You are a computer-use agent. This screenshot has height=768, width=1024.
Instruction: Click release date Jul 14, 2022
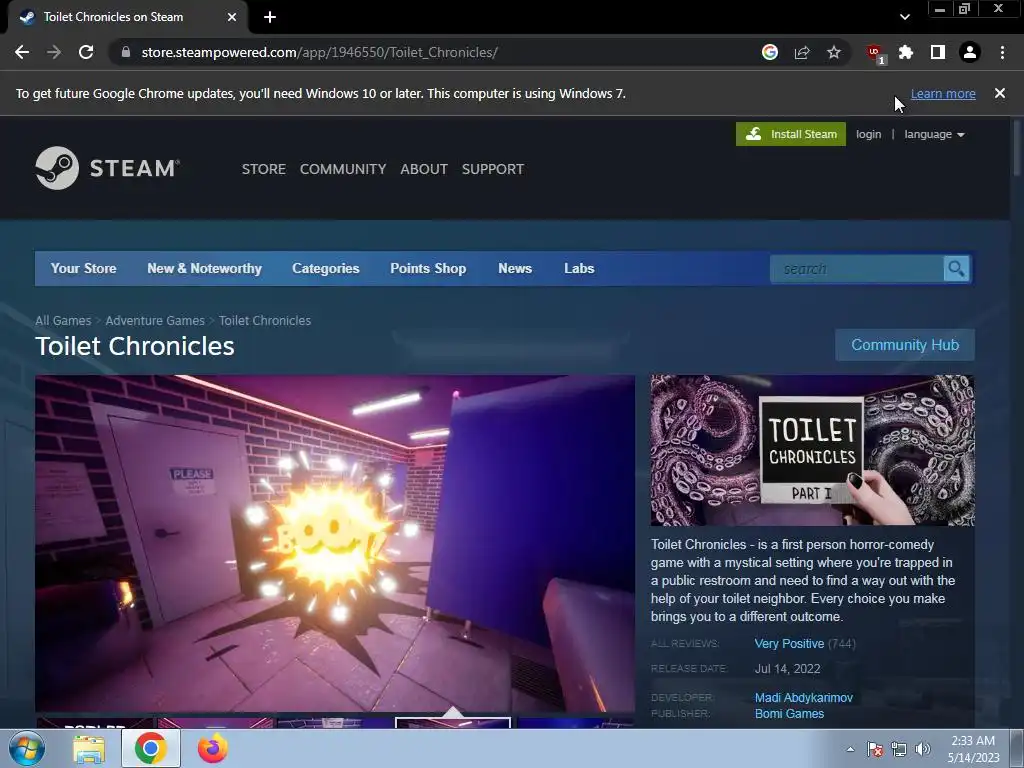click(788, 669)
